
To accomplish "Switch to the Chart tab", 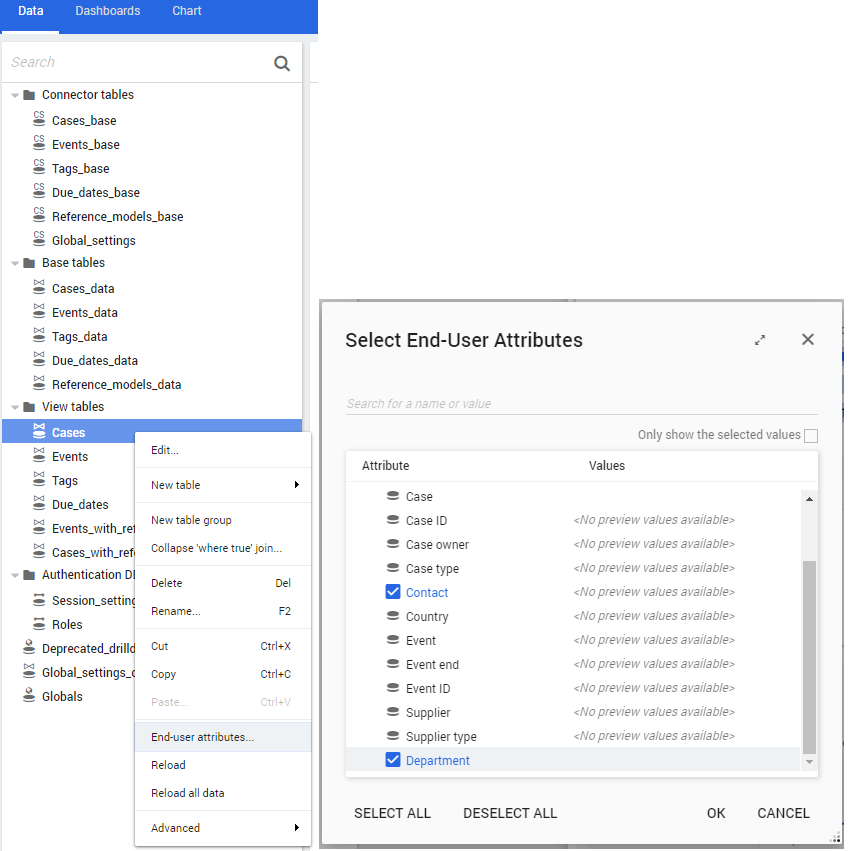I will pos(187,11).
